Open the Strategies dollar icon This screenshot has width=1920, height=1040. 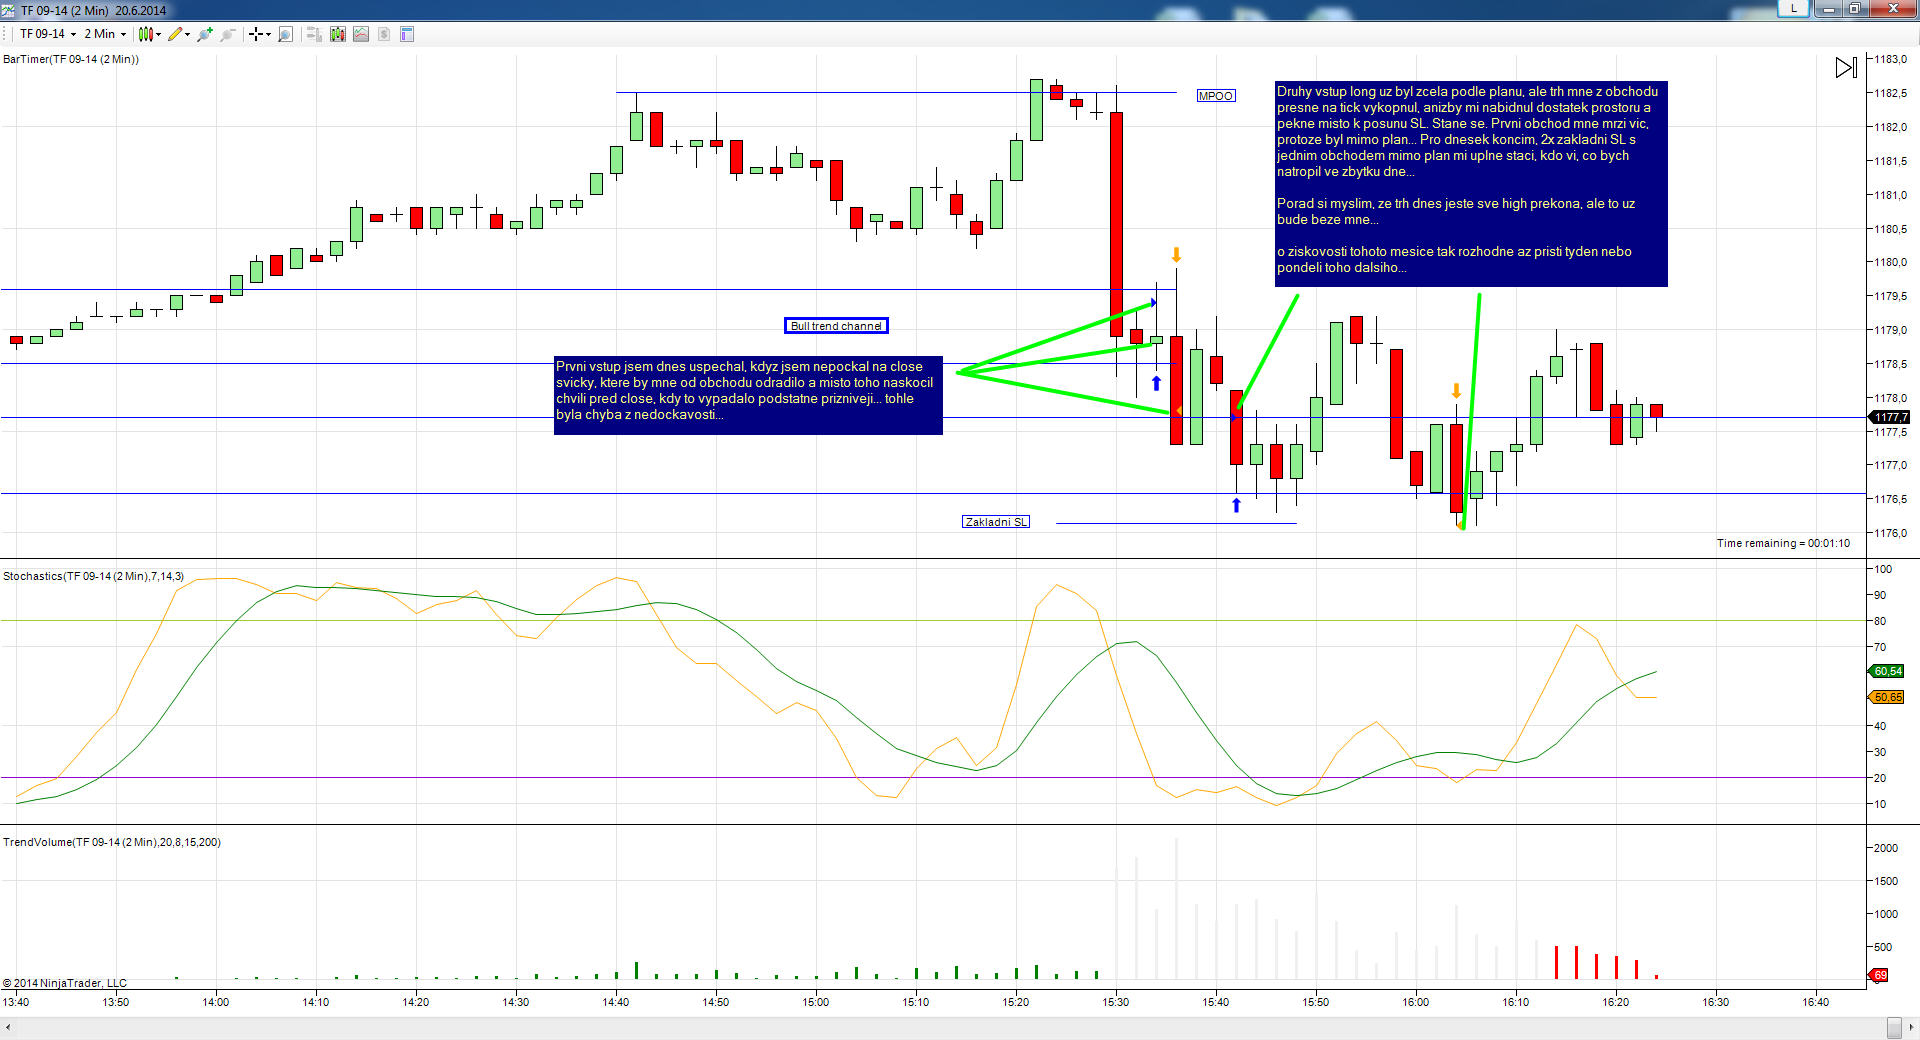[x=384, y=34]
